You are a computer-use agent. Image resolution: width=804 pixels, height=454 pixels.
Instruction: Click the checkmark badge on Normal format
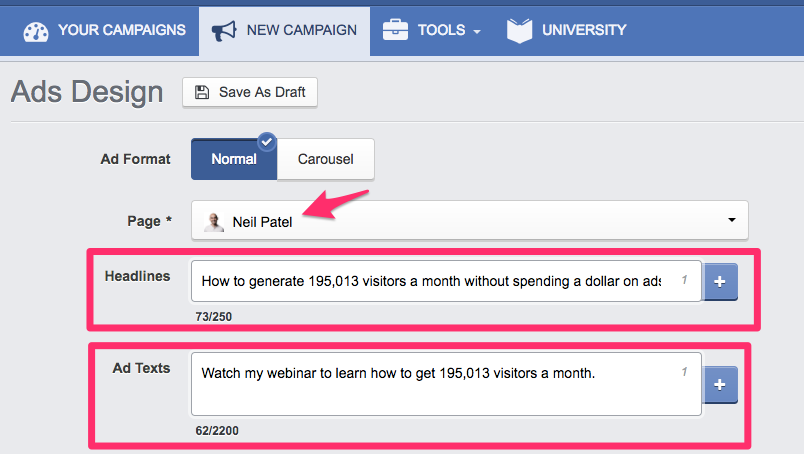point(267,141)
